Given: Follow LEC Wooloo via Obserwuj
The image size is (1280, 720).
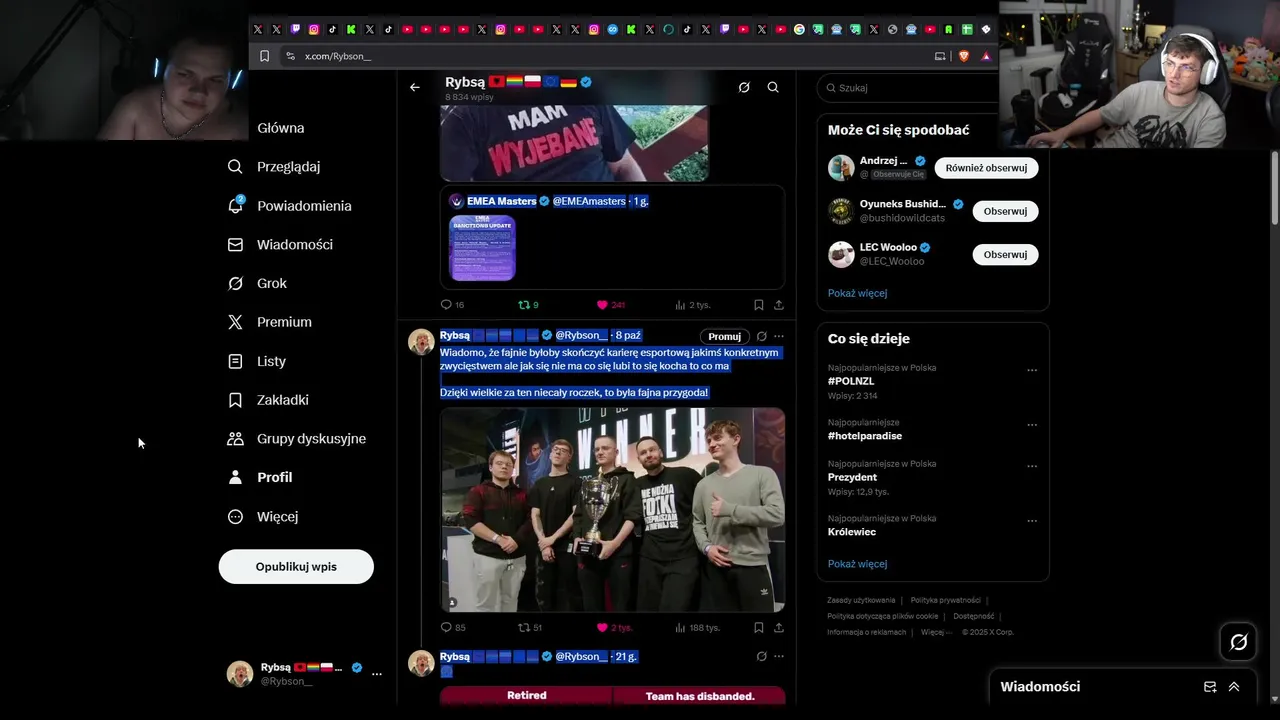Looking at the screenshot, I should pyautogui.click(x=1005, y=254).
